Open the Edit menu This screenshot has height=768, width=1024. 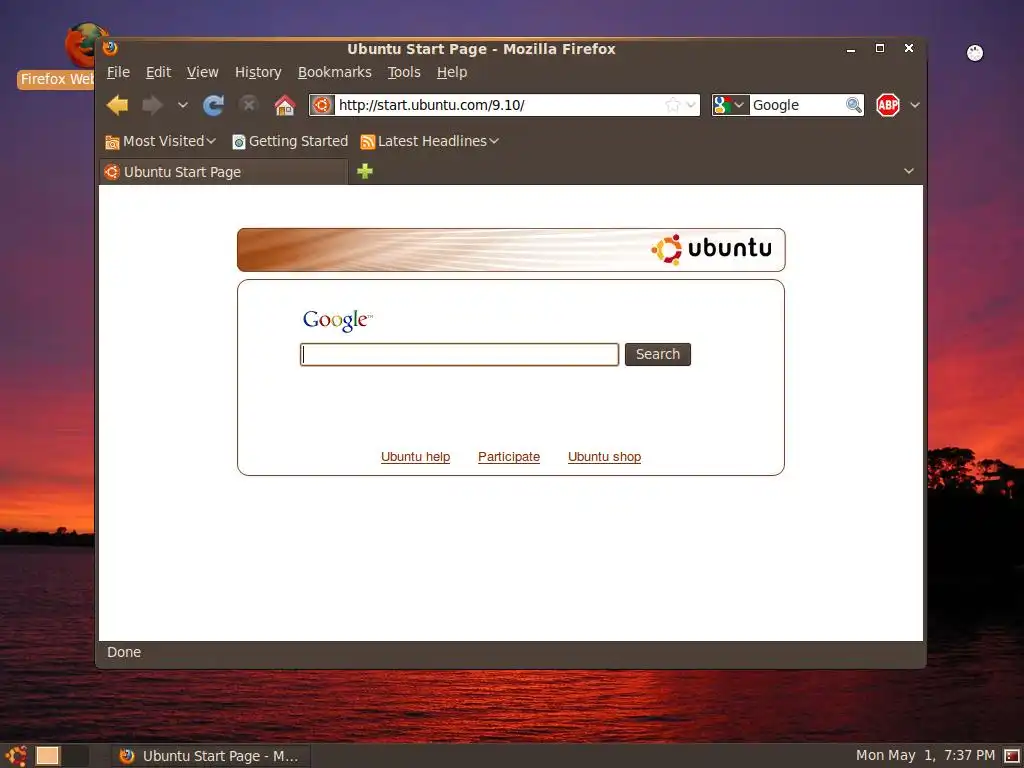pyautogui.click(x=158, y=72)
